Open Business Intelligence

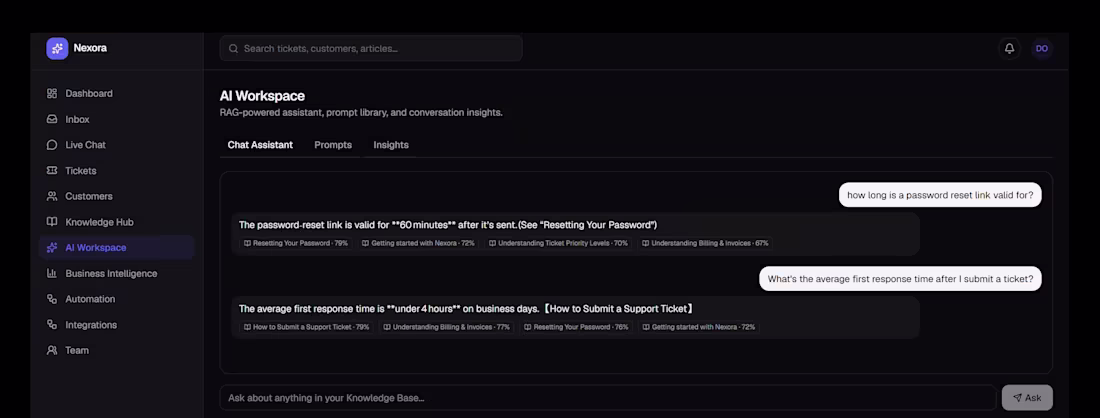coord(116,274)
